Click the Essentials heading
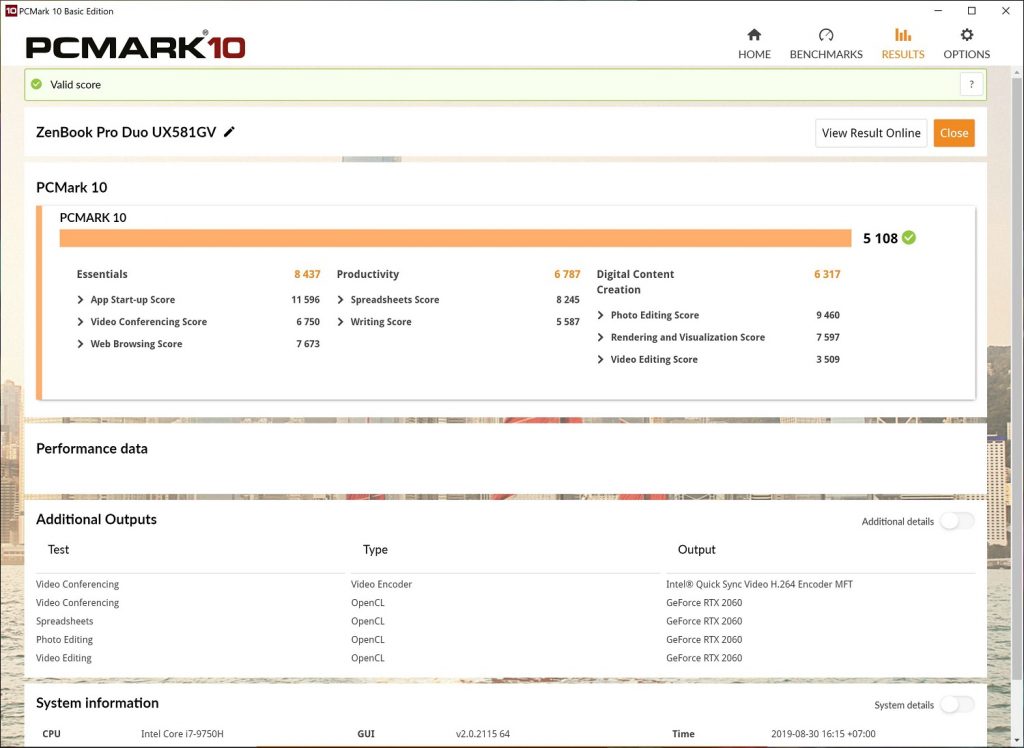Screen dimensions: 1024x748 [102, 274]
